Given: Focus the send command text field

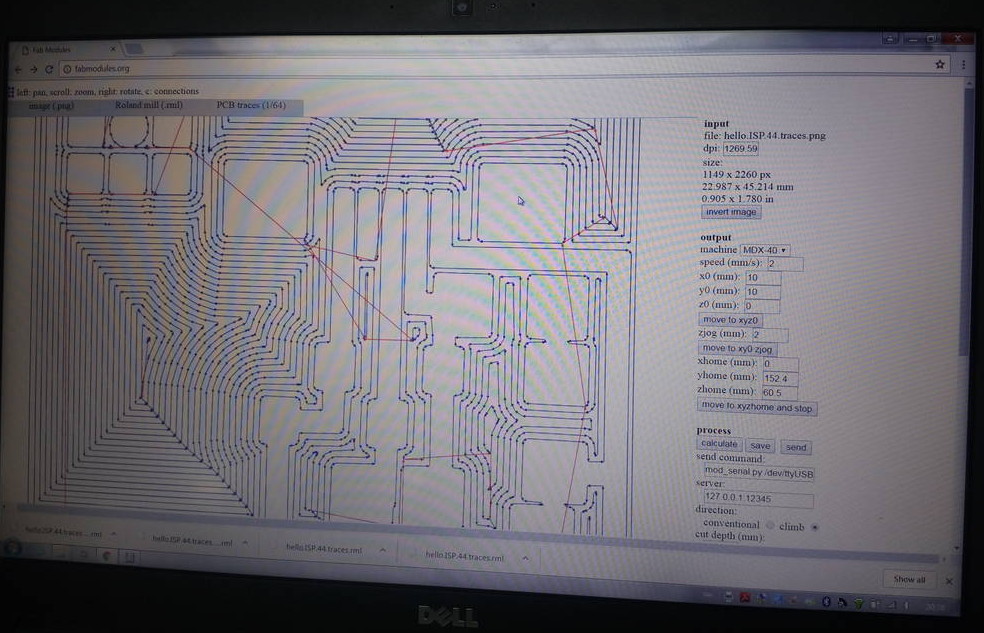Looking at the screenshot, I should [x=758, y=473].
